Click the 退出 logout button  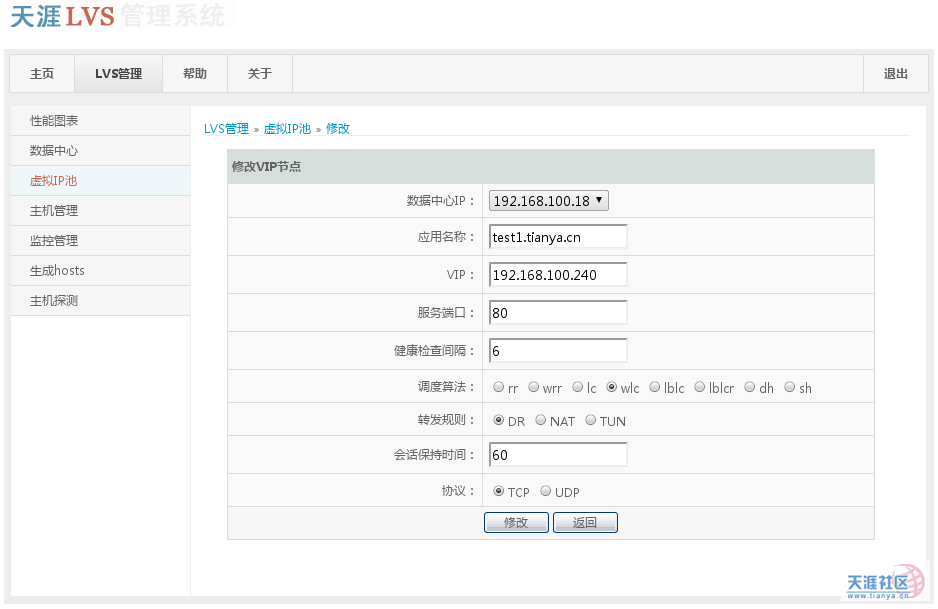click(x=895, y=74)
